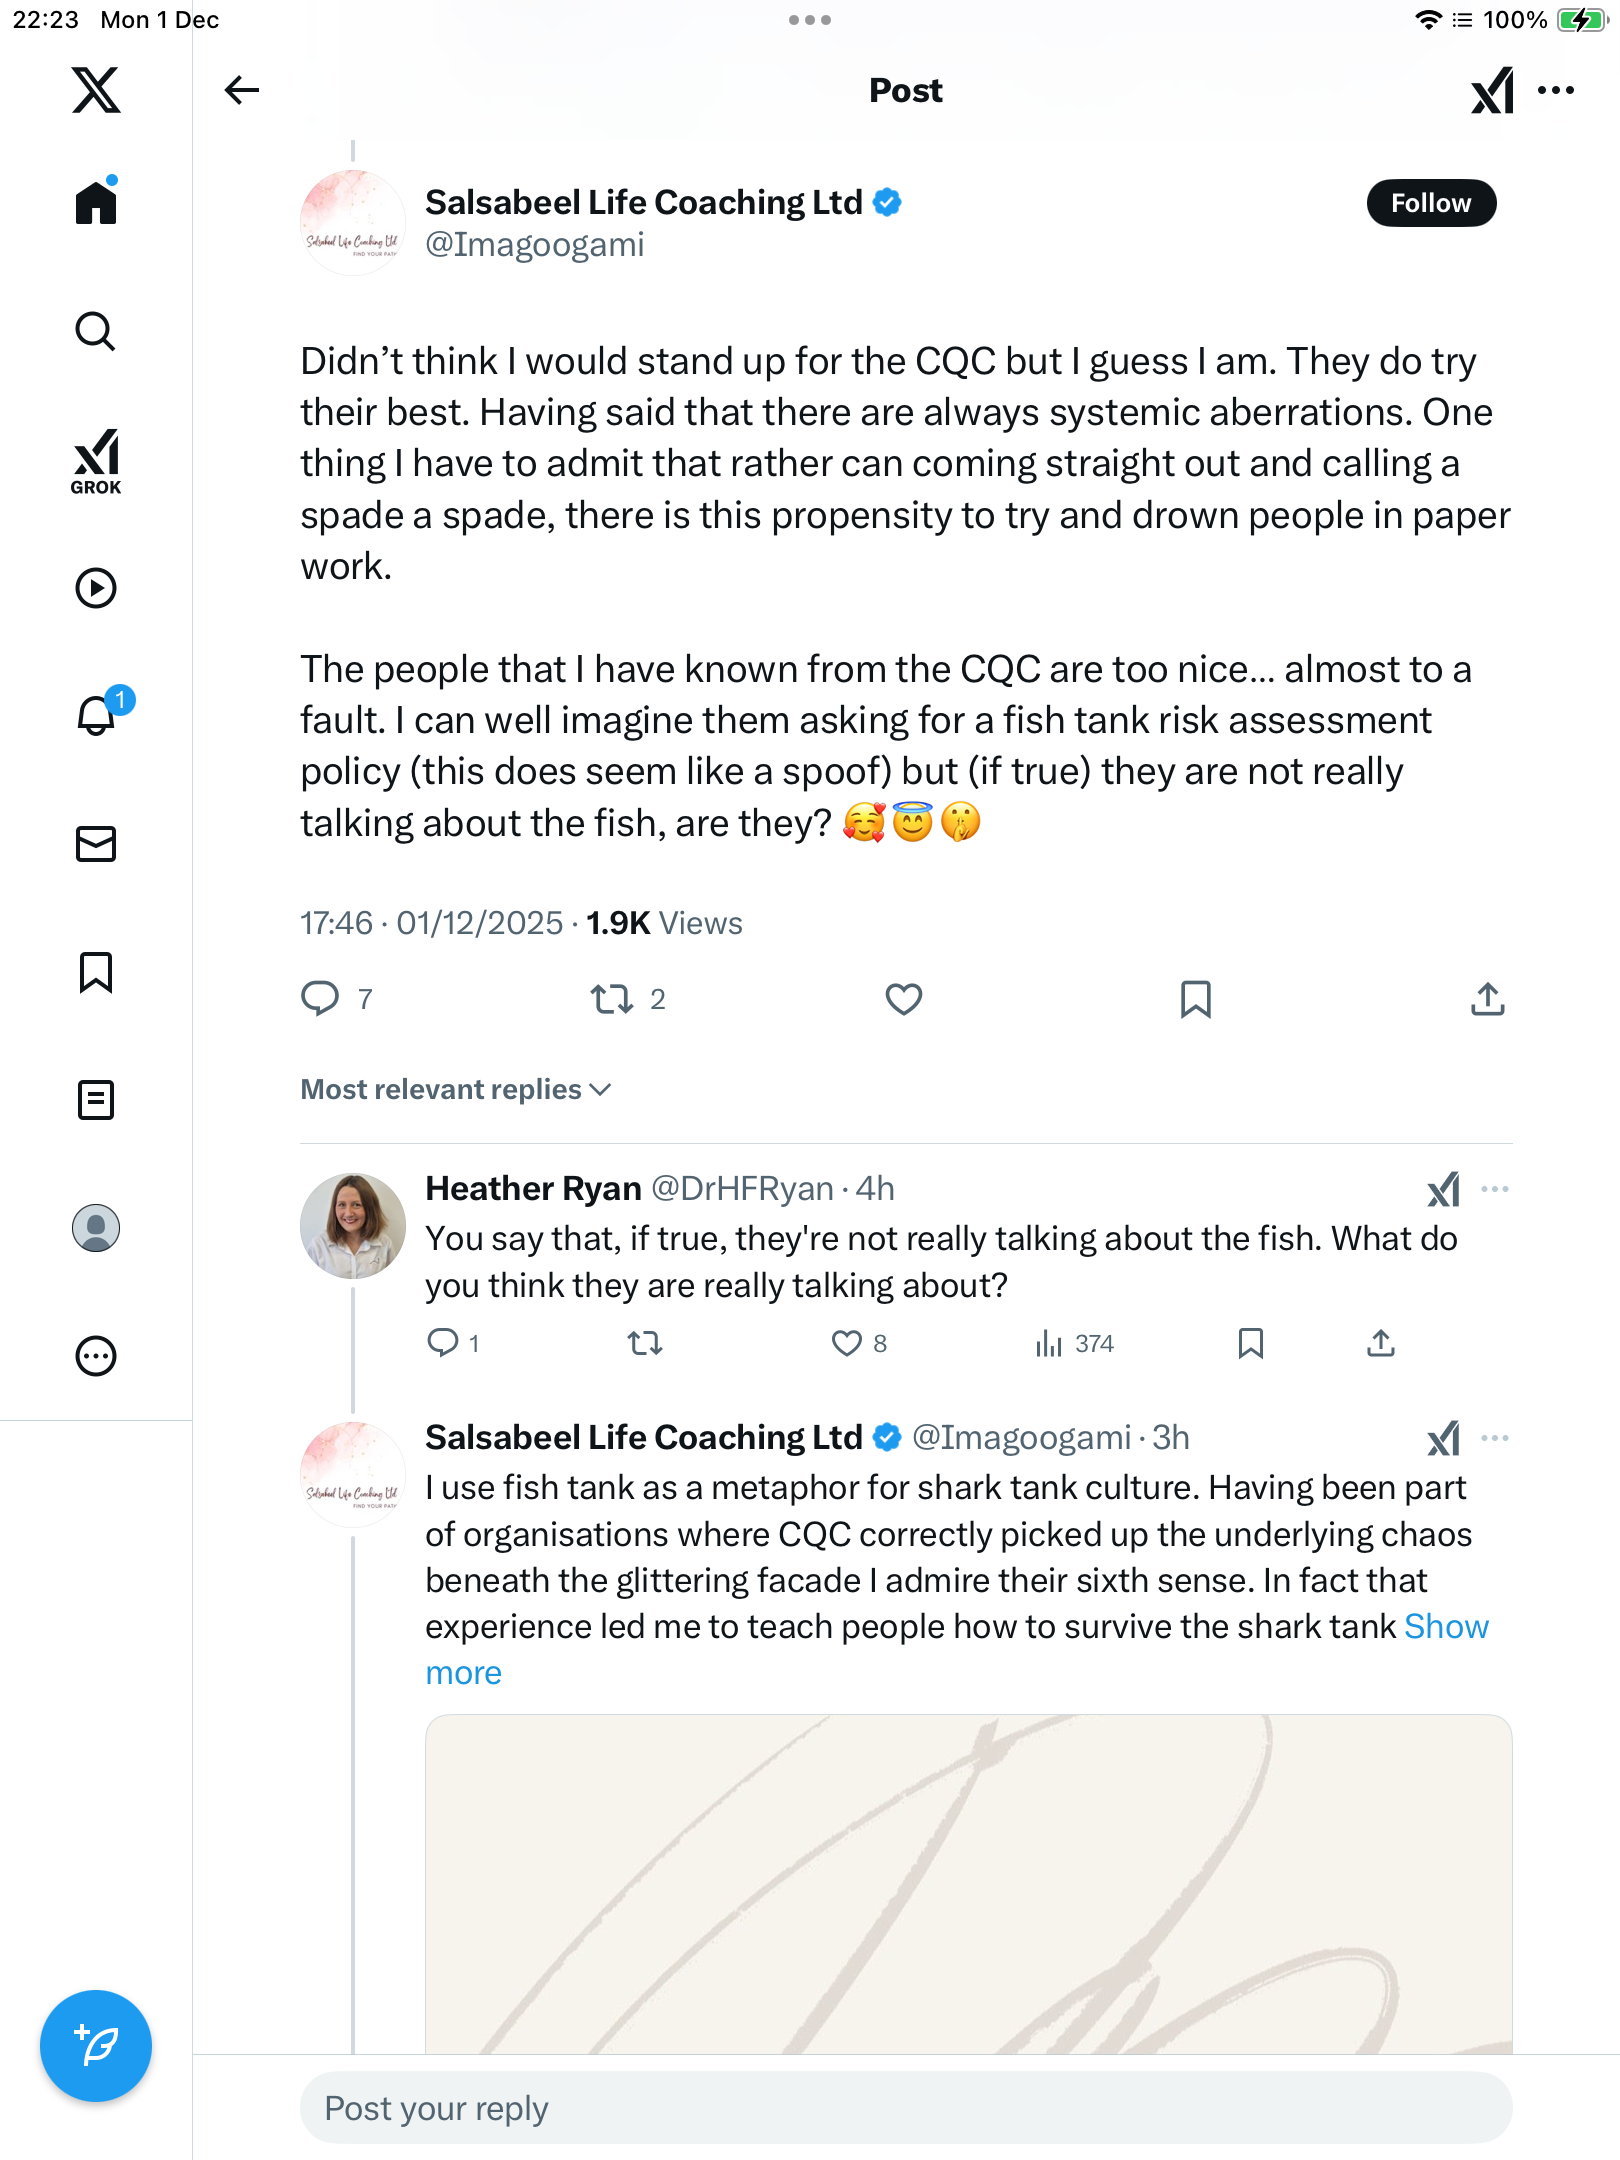
Task: Show more of the shark tank reply
Action: click(463, 1673)
